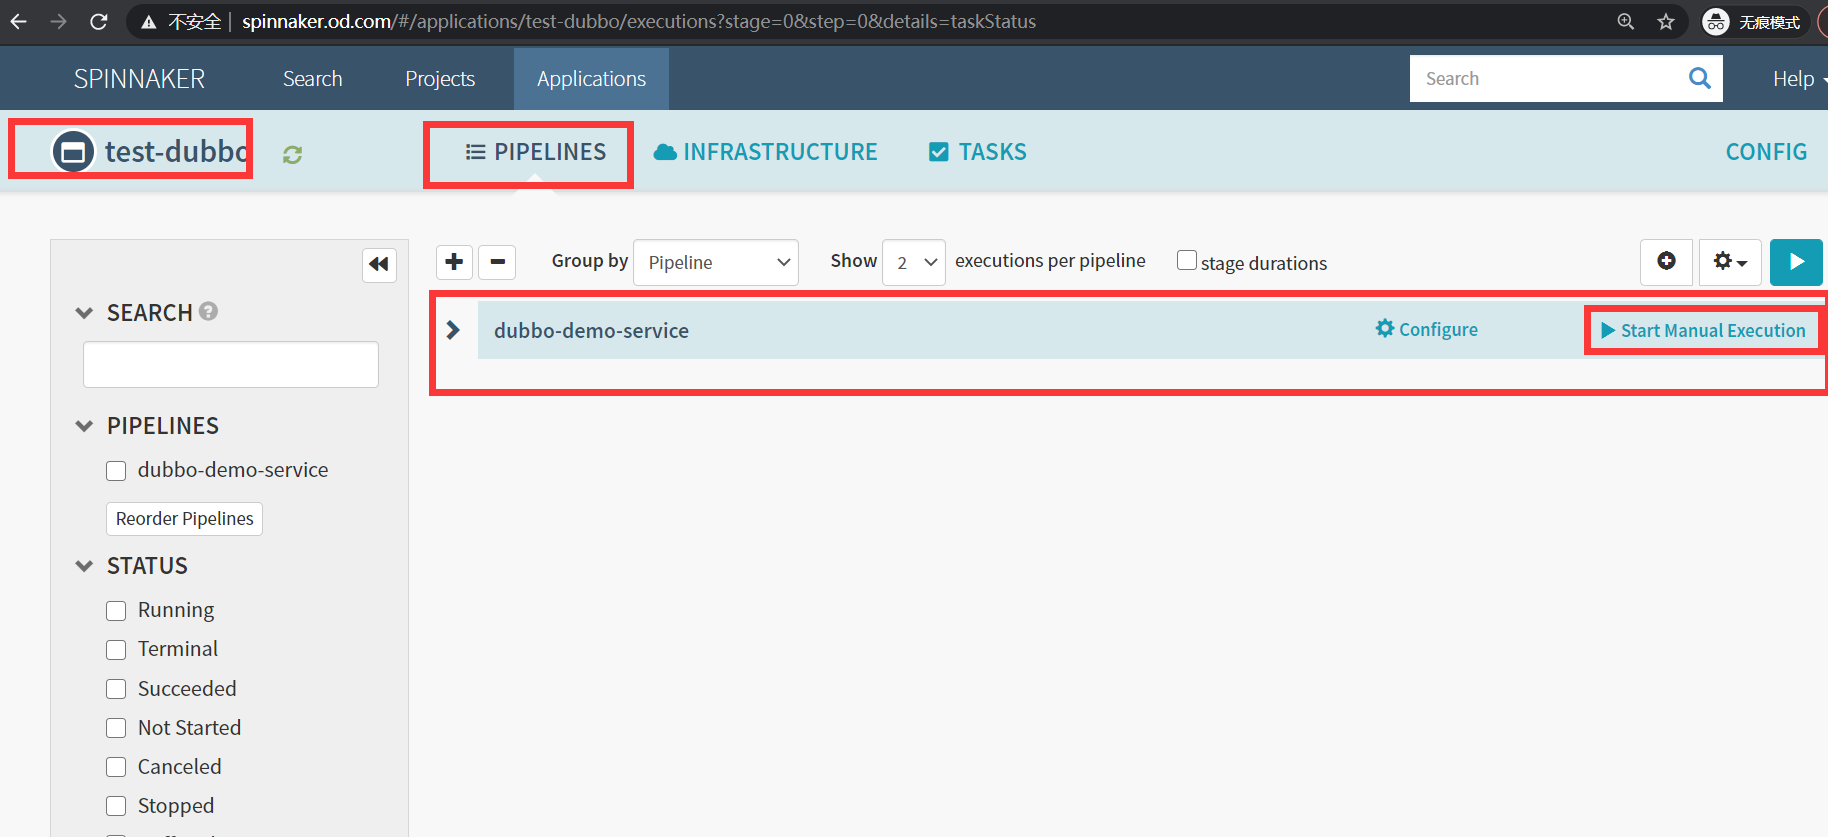This screenshot has width=1828, height=837.
Task: Open Applications in top navigation
Action: pos(591,79)
